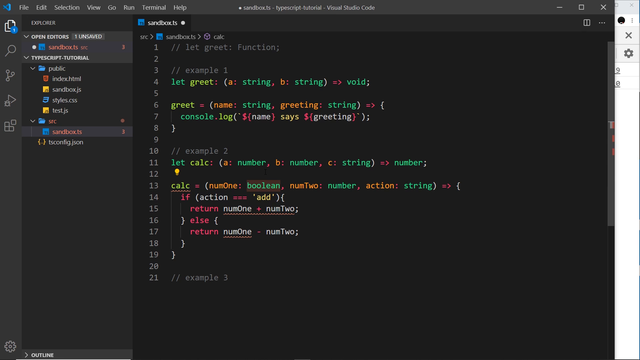Screen dimensions: 640x360
Task: Click the sandbox.ts breadcrumb segment
Action: point(180,37)
